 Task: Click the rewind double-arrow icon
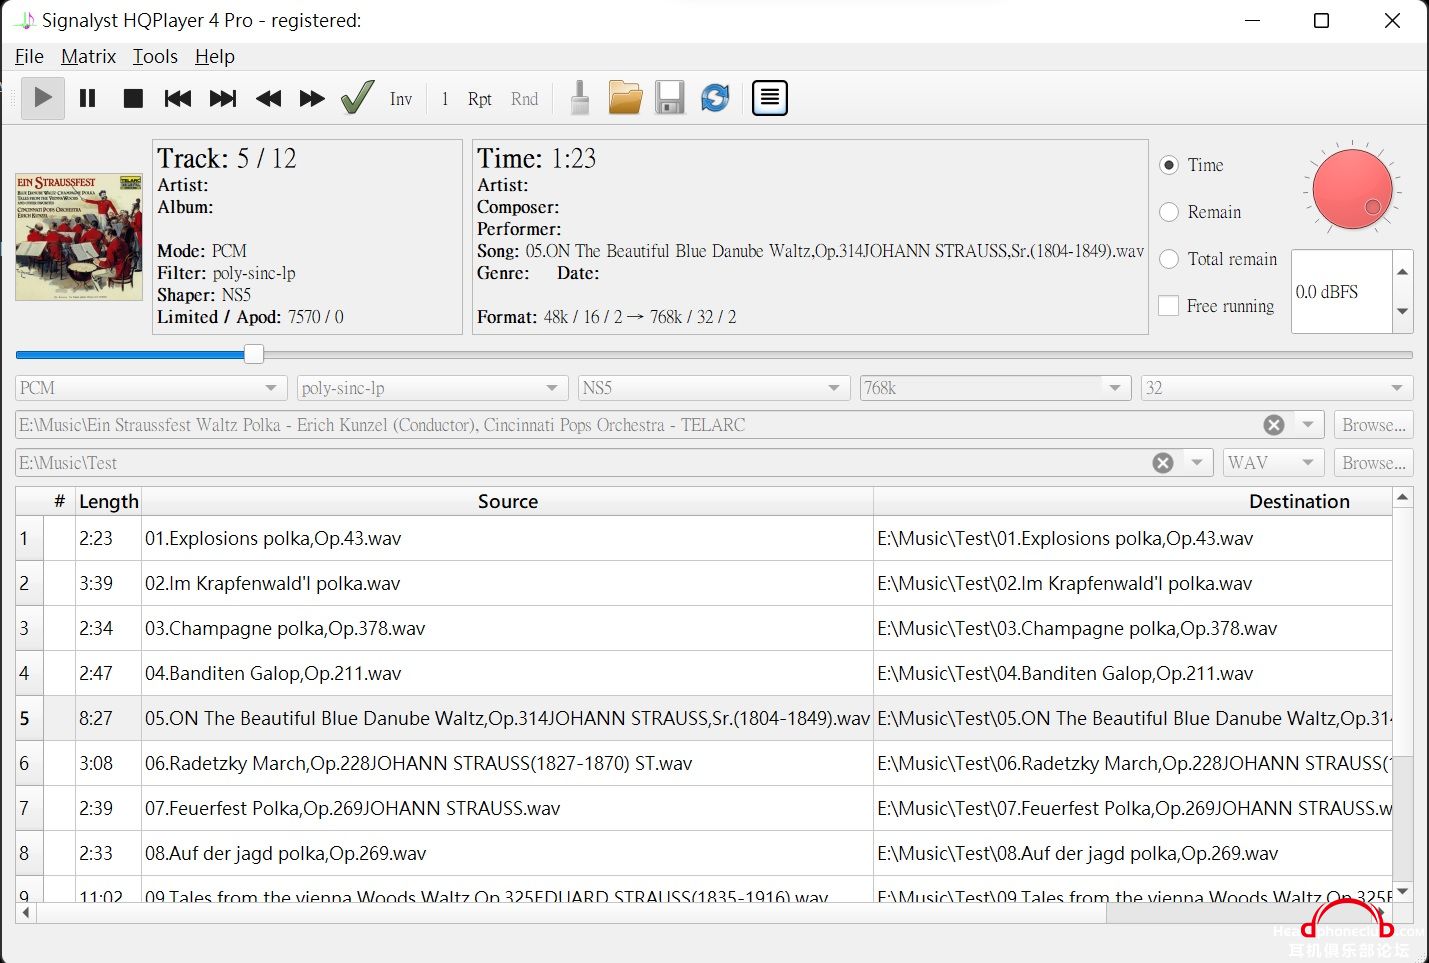(x=268, y=98)
